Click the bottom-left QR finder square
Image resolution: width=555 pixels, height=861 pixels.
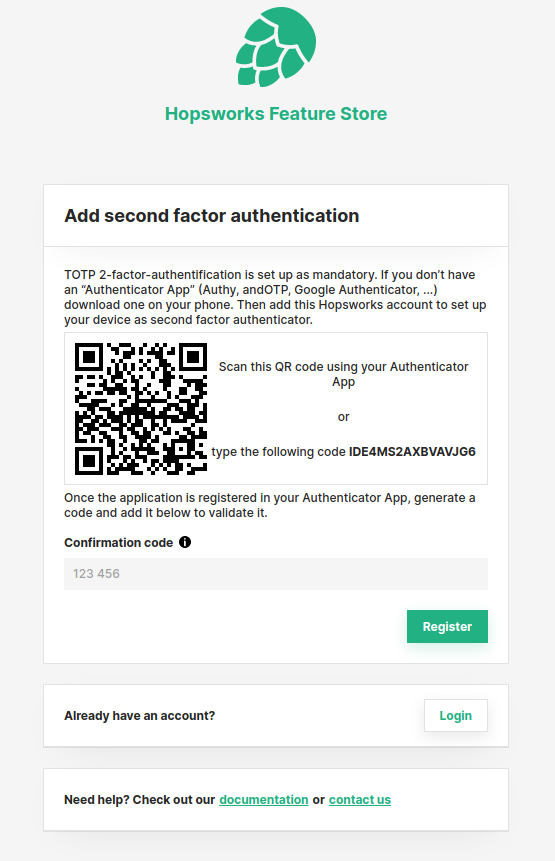click(89, 461)
